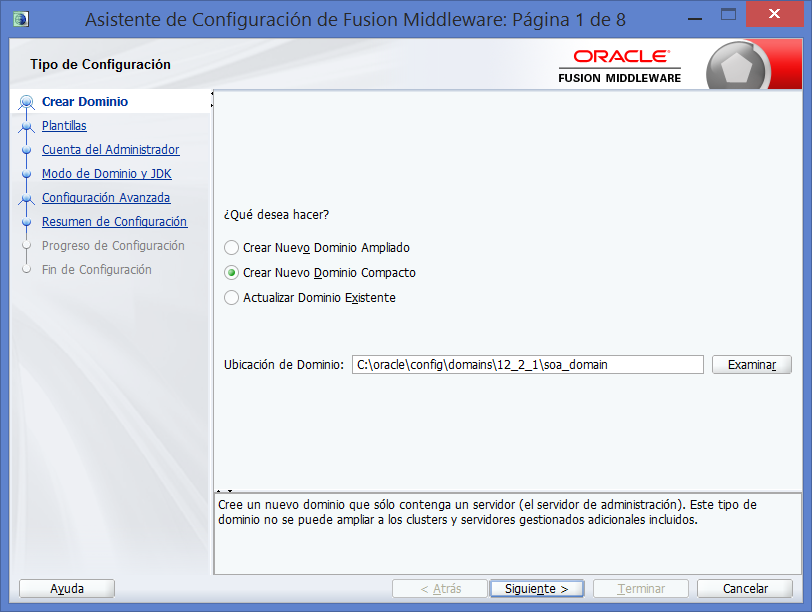The image size is (812, 612).
Task: Select the Crear Dominio step
Action: [x=85, y=101]
